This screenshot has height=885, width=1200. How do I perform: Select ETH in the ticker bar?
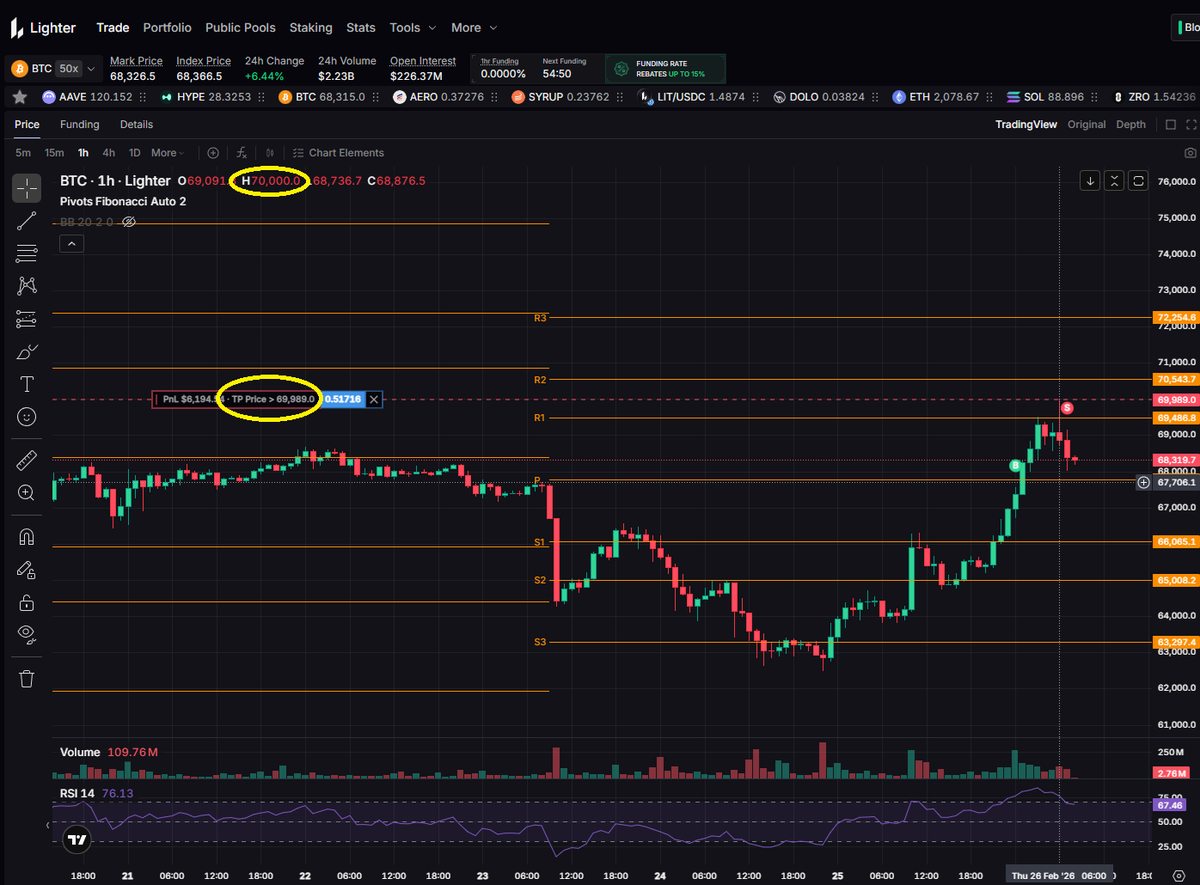coord(935,97)
